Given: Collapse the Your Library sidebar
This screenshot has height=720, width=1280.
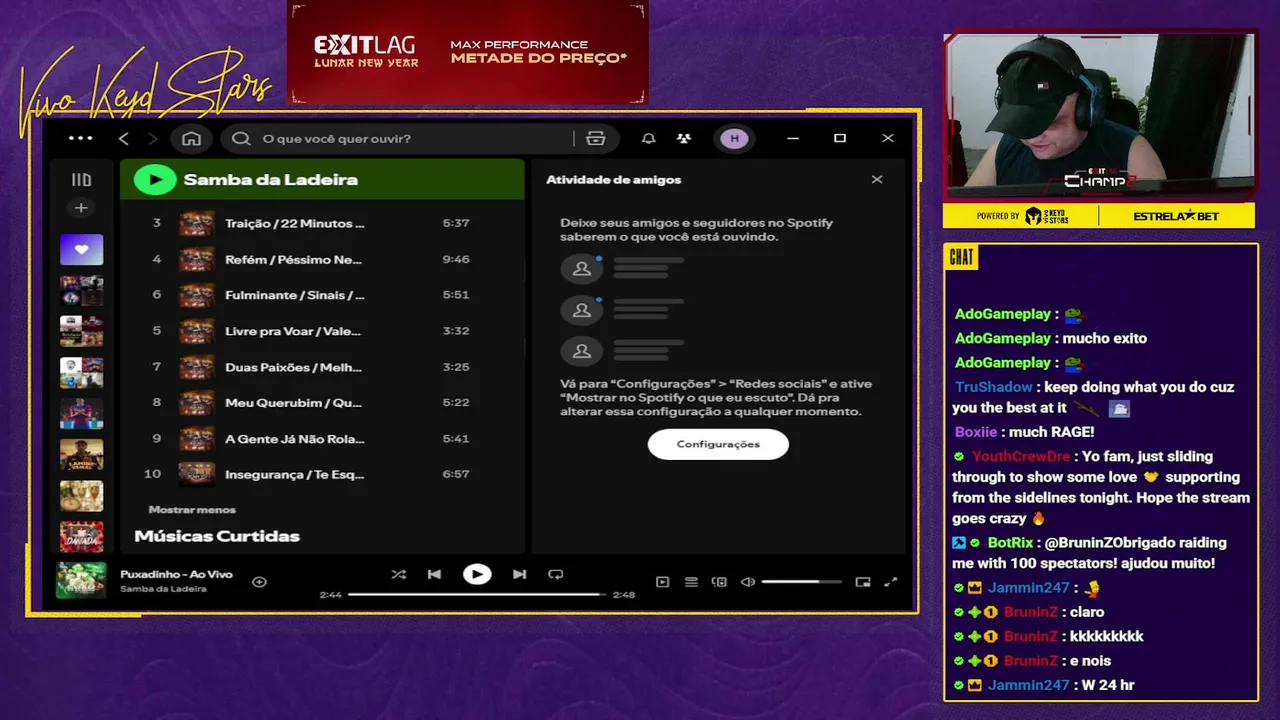Looking at the screenshot, I should pos(81,180).
